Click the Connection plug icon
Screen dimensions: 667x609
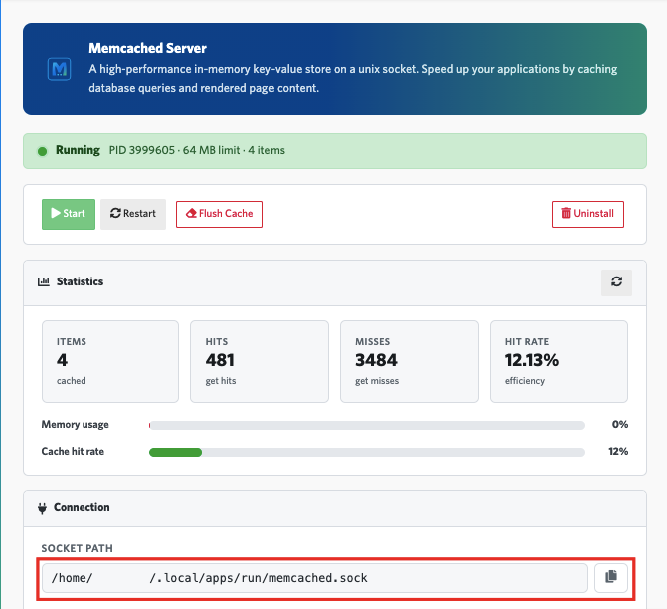coord(42,508)
